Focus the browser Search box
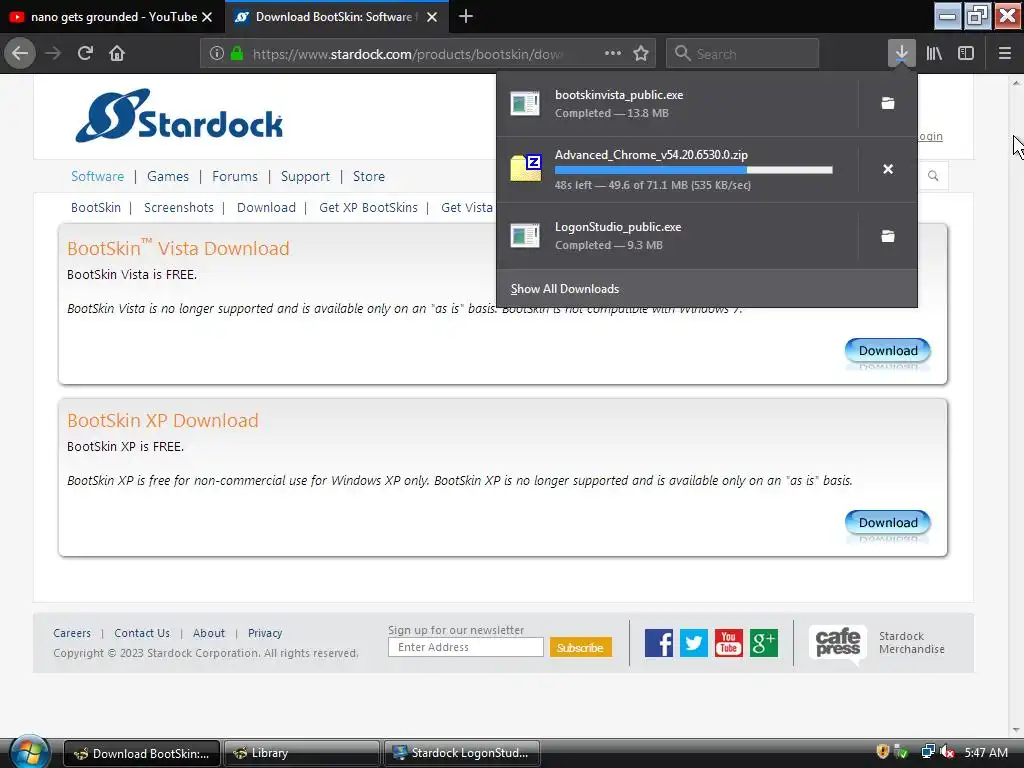Image resolution: width=1024 pixels, height=768 pixels. (x=743, y=54)
